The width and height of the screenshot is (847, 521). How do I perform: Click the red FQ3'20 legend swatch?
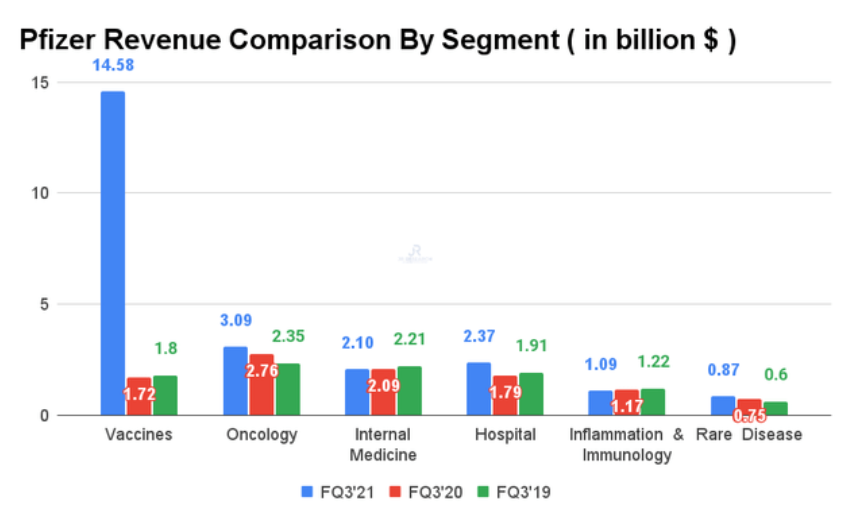click(395, 492)
